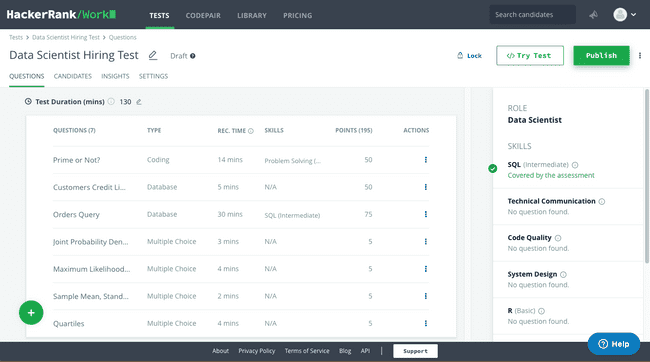Switch to the CANDIDATES tab

73,76
